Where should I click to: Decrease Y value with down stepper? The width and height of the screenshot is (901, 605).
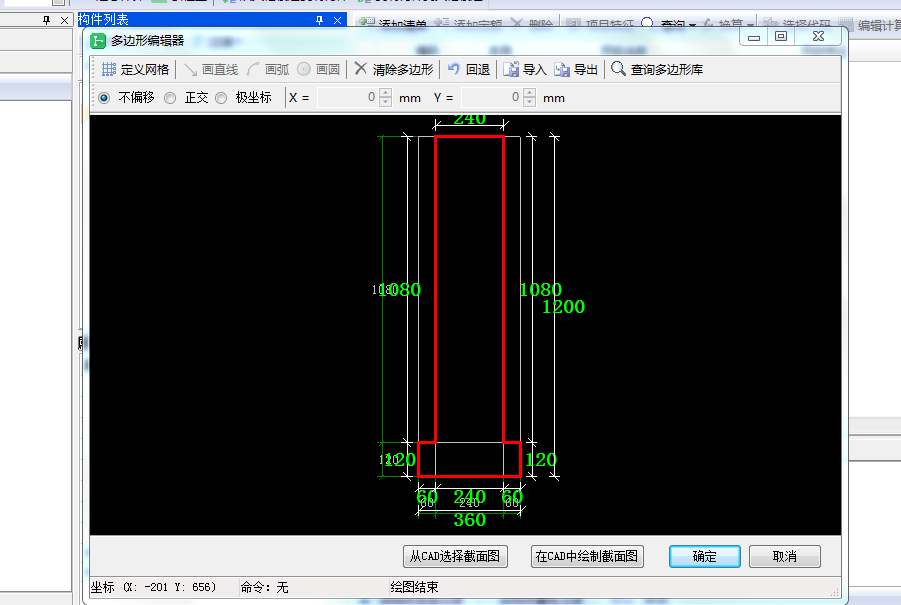[x=530, y=103]
